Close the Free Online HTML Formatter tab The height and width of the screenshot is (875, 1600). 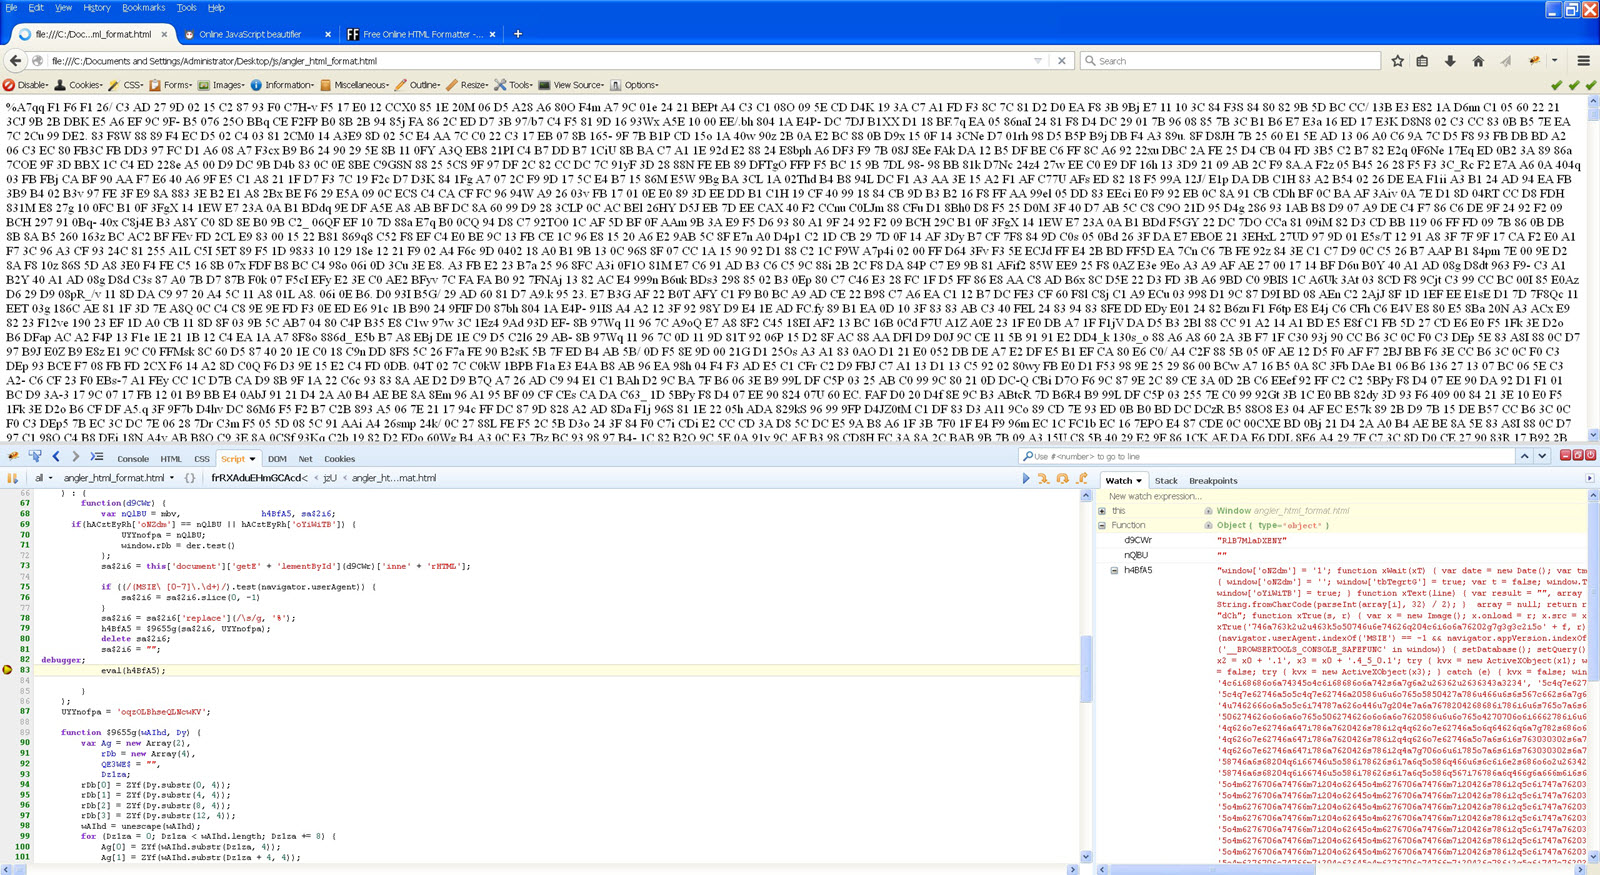pos(492,34)
